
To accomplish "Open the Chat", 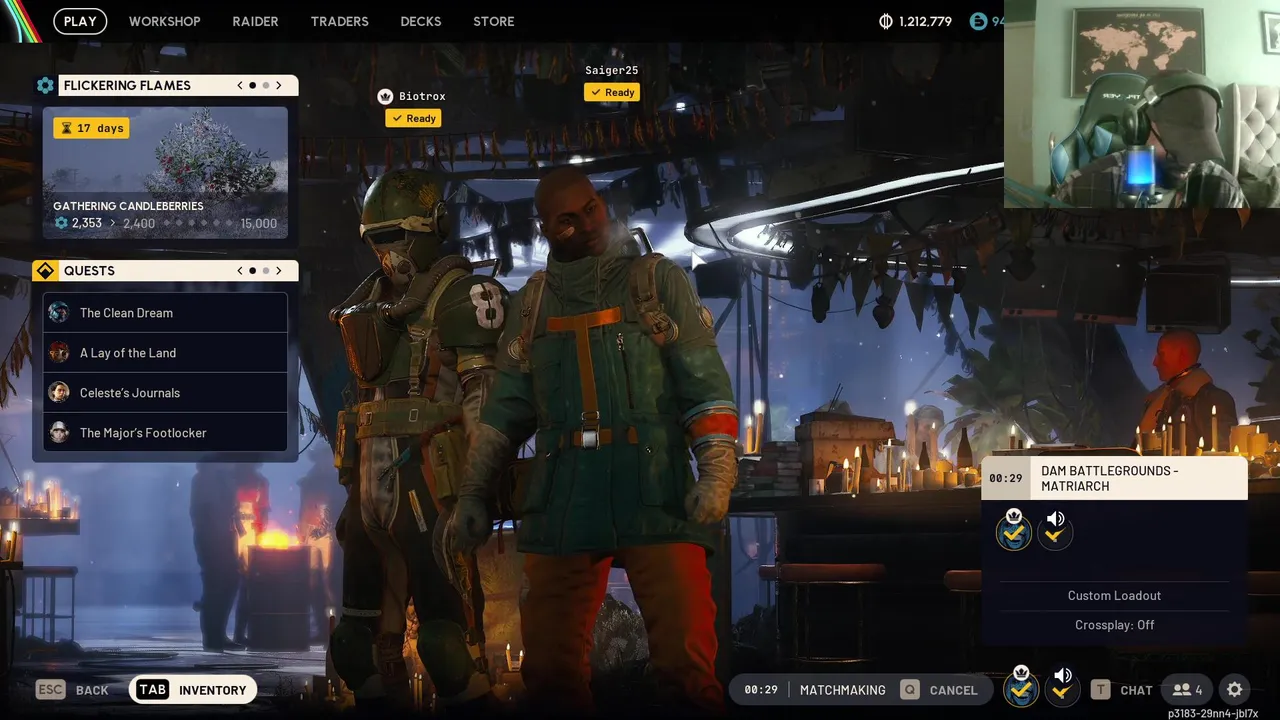I will tap(1121, 690).
